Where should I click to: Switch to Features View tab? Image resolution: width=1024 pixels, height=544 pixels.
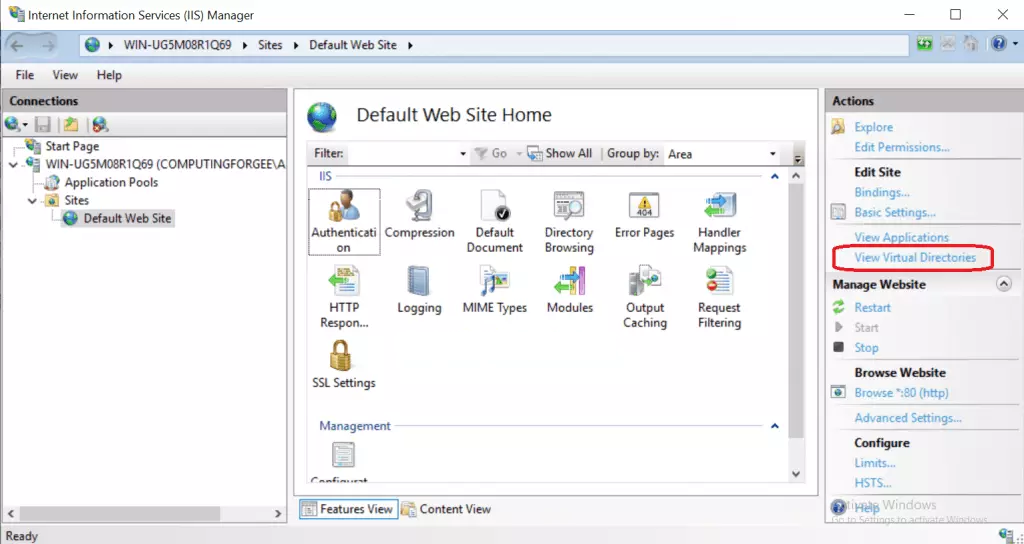click(x=348, y=509)
